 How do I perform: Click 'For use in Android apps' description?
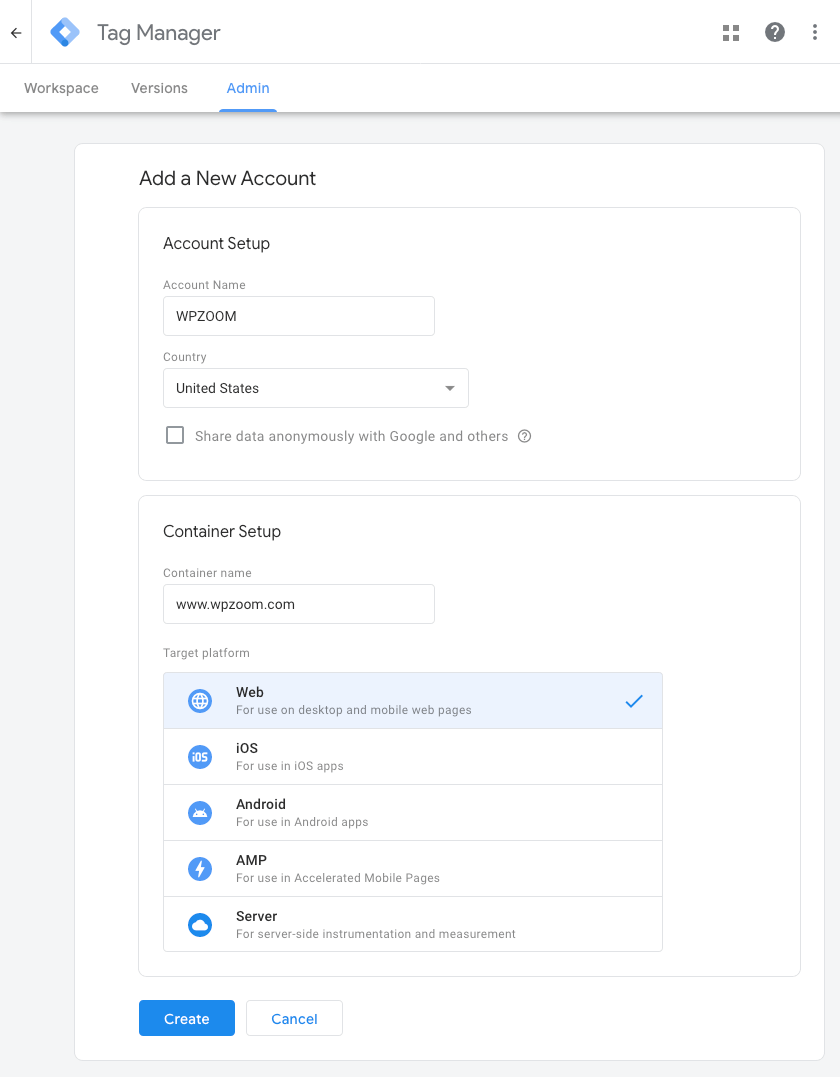pos(302,822)
